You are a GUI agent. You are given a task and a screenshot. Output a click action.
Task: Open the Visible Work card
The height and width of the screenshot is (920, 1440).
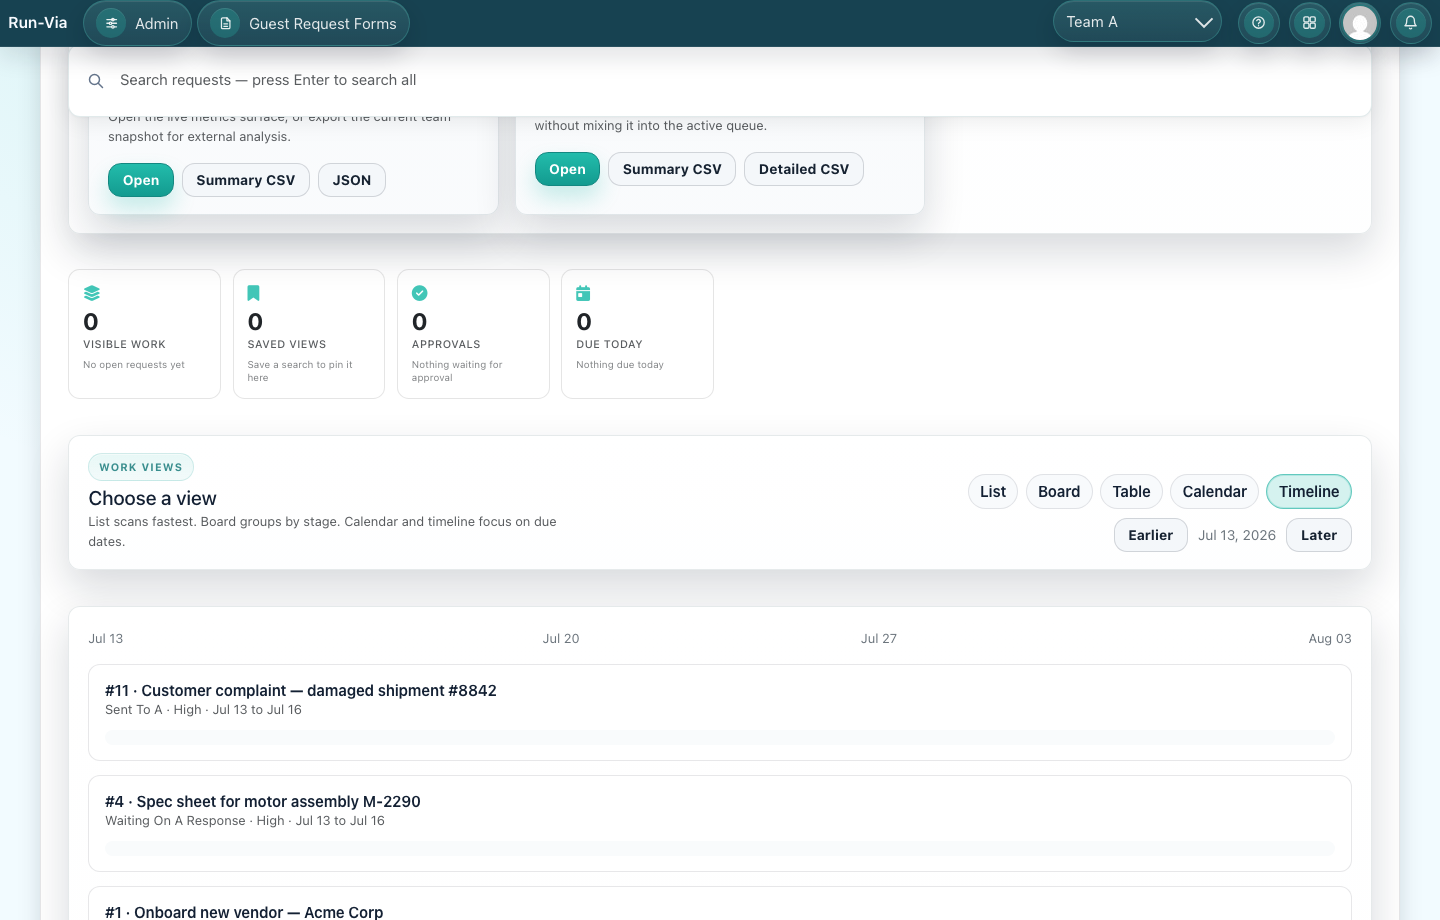(x=144, y=334)
